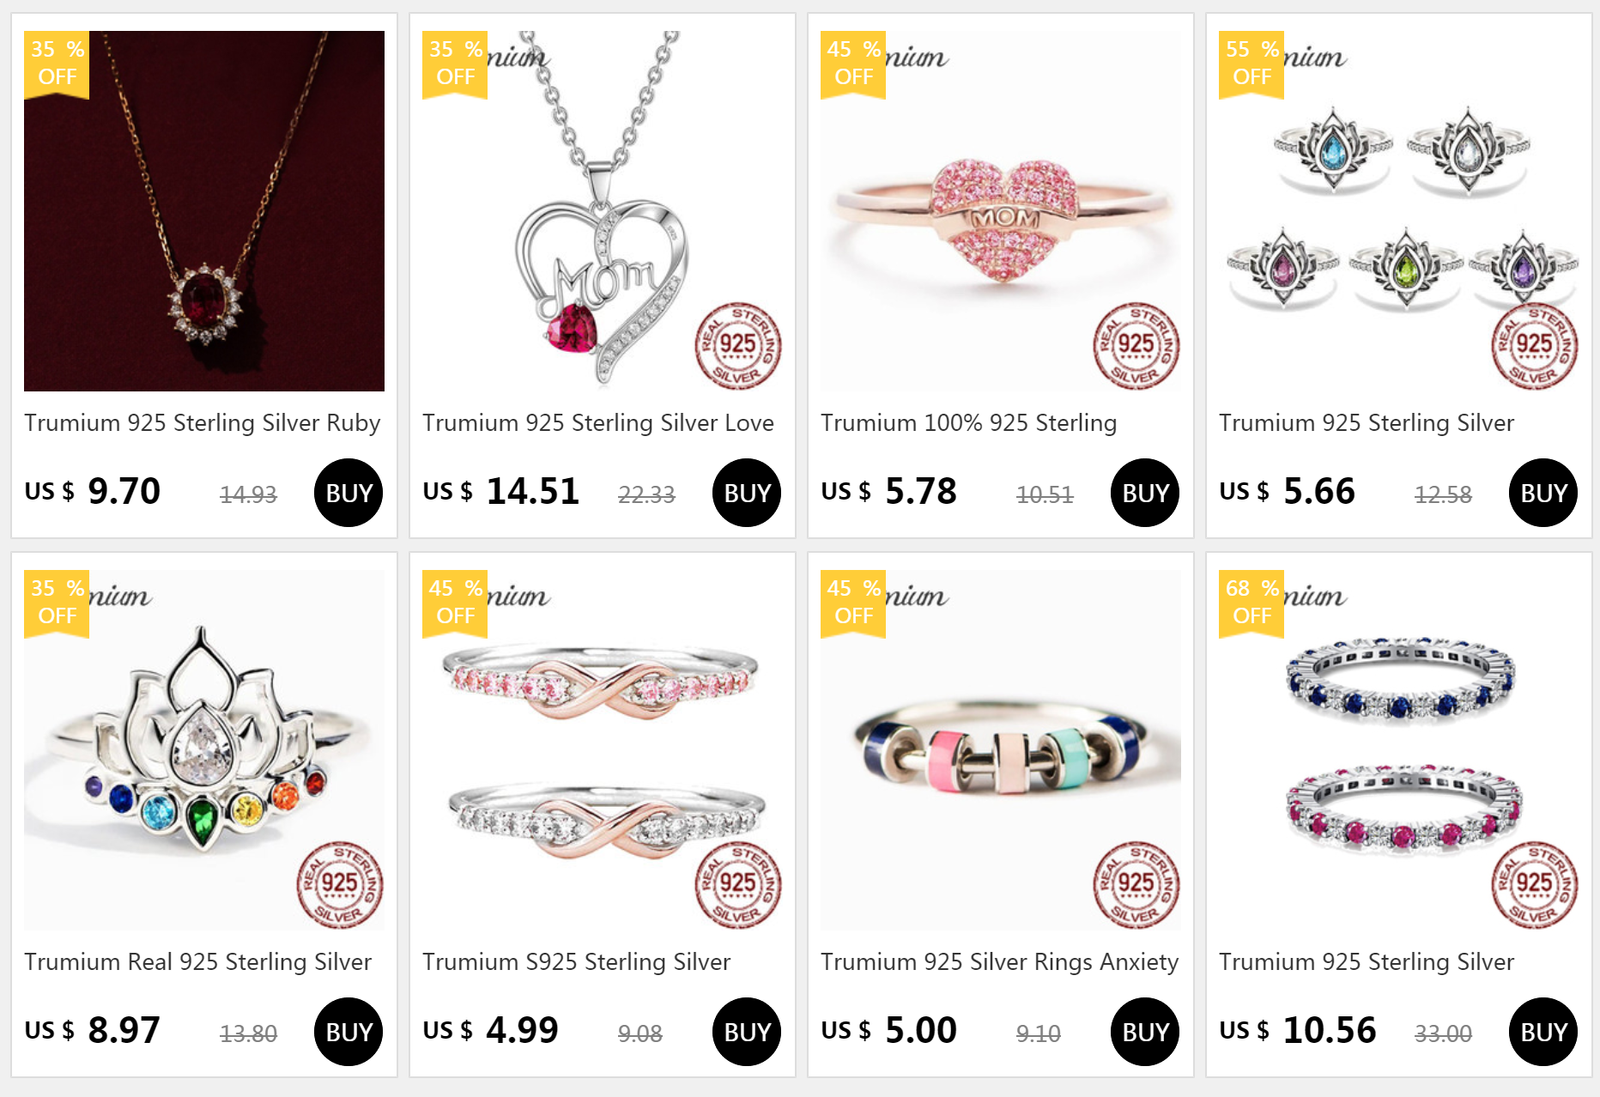Open the ruby pendant necklace product image
Screen dimensions: 1600x1097
204,211
